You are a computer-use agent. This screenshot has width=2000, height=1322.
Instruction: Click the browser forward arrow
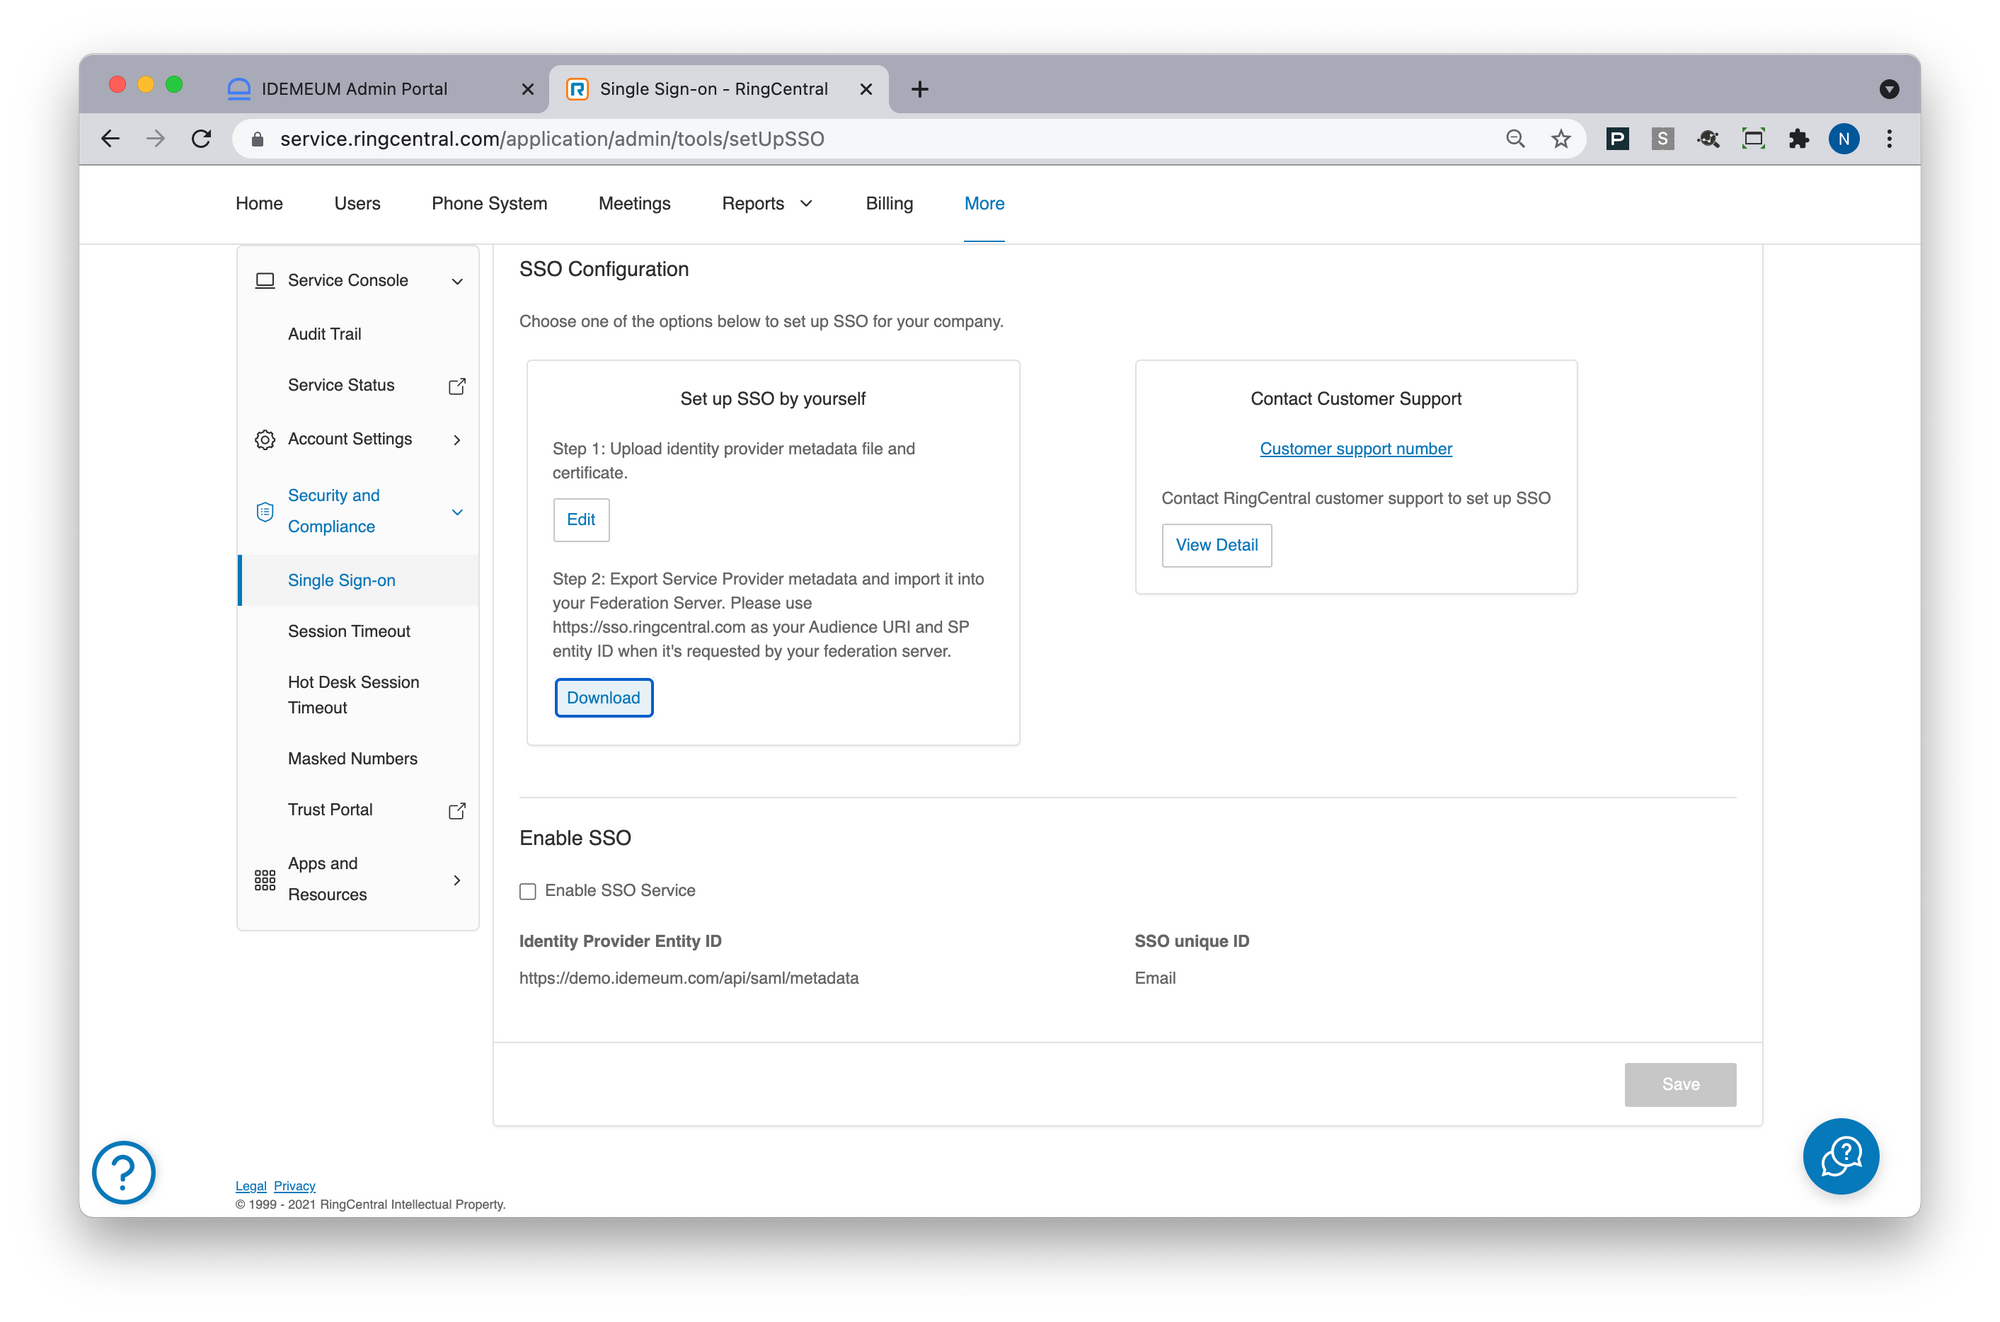click(x=155, y=139)
